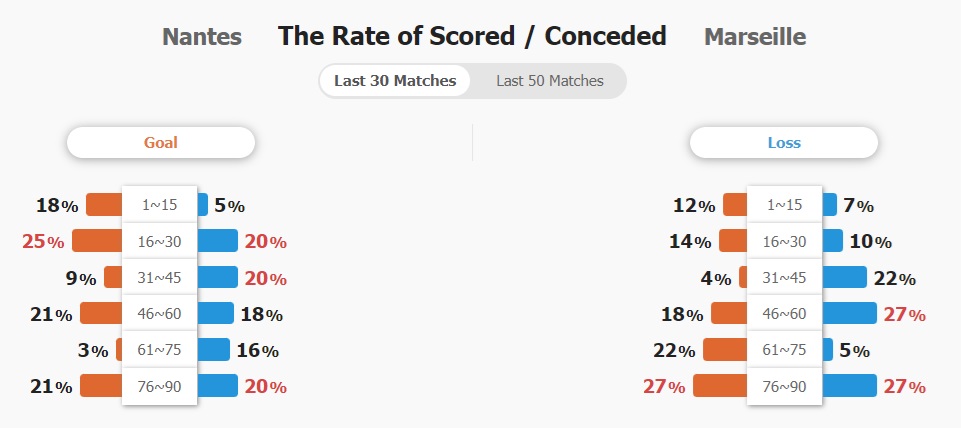Select the Goal 16~30 interval label
The height and width of the screenshot is (428, 961).
pos(159,241)
